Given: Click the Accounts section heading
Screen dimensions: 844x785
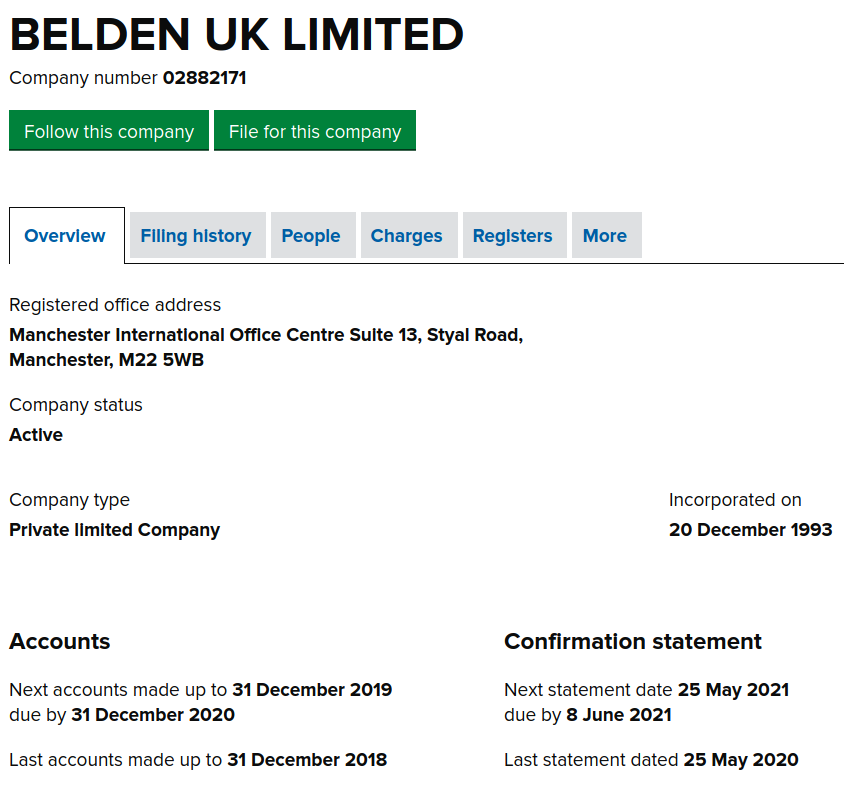Looking at the screenshot, I should click(x=60, y=642).
